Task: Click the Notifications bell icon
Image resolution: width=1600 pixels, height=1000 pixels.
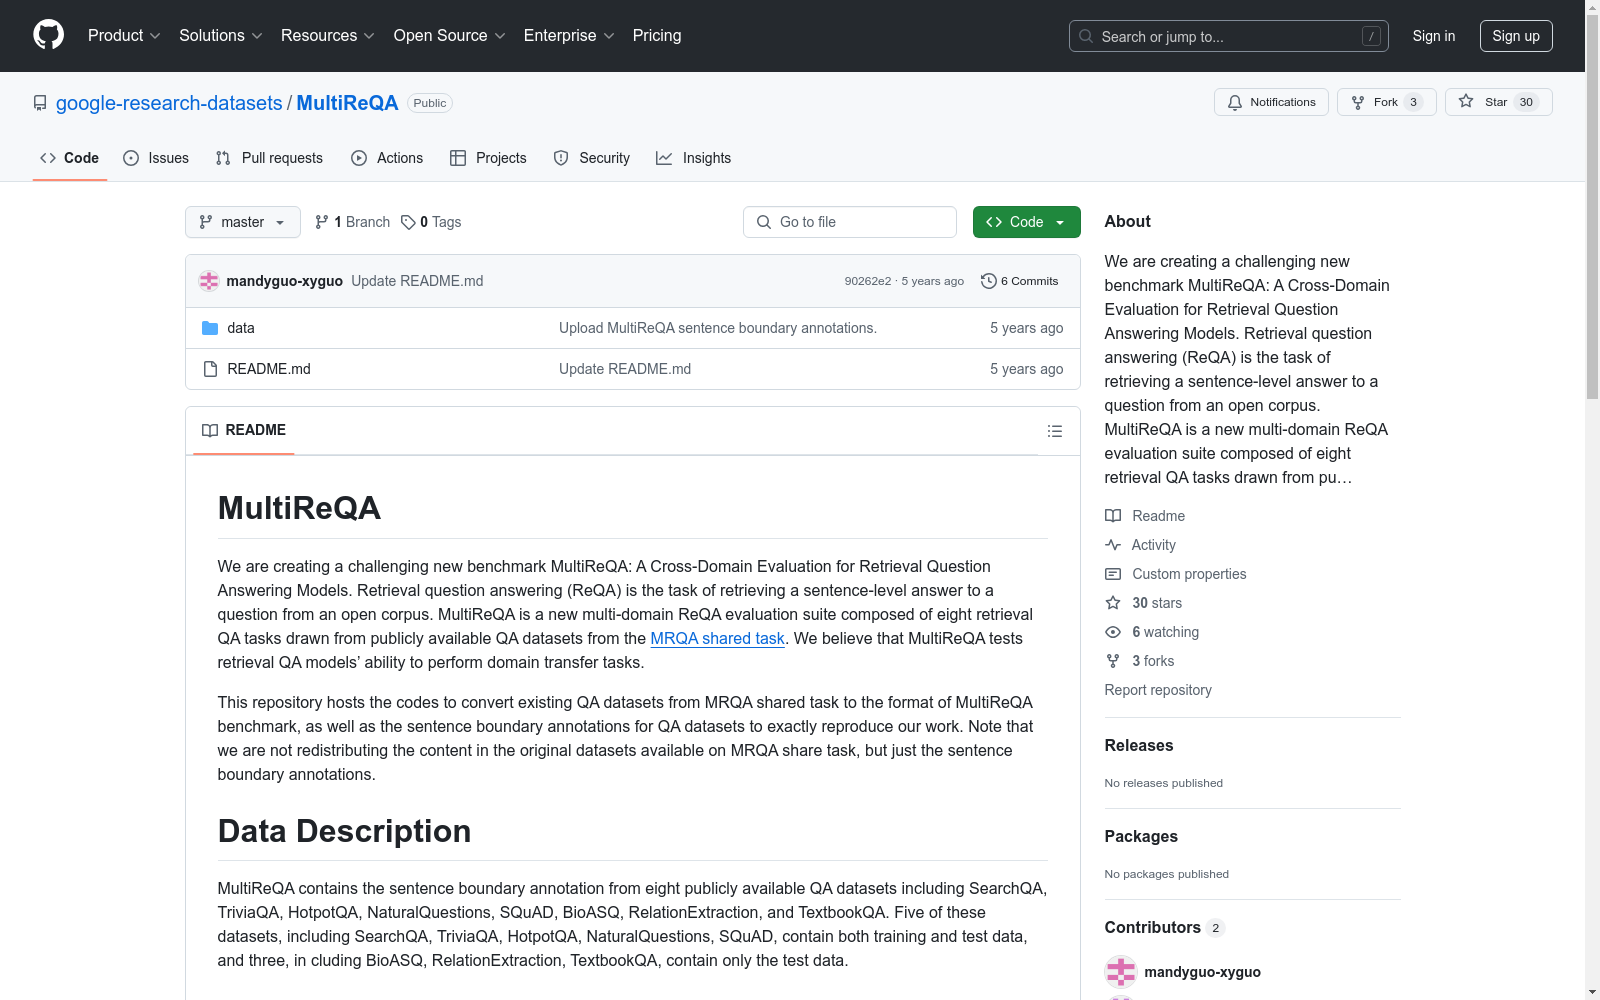Action: [1235, 102]
